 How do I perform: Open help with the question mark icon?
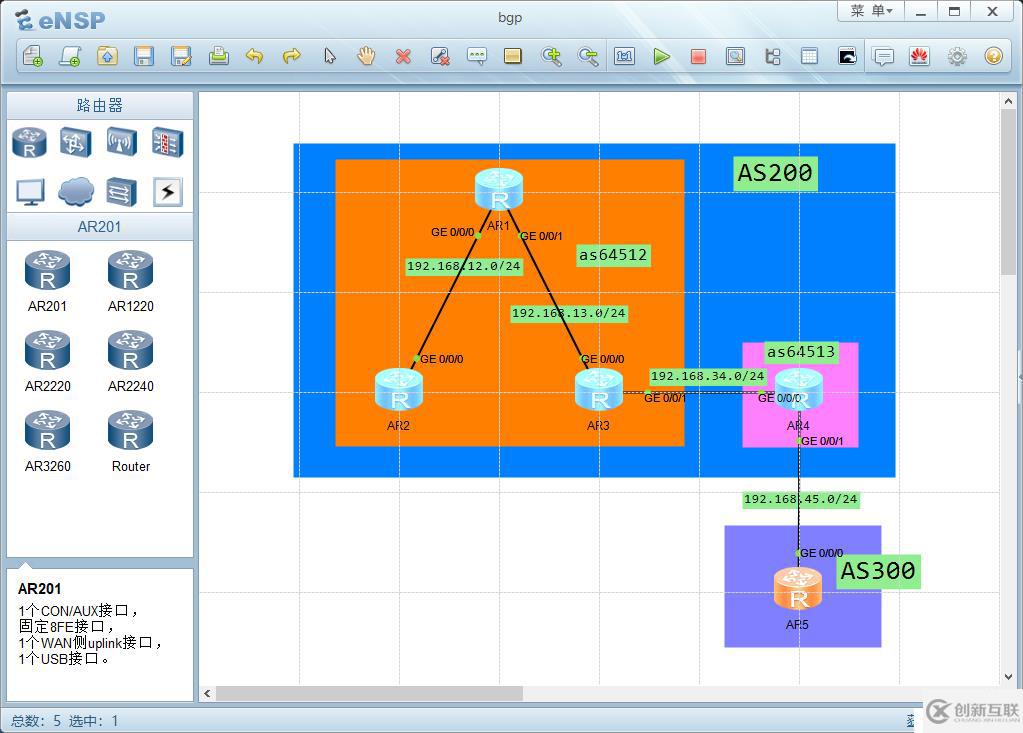pos(994,57)
